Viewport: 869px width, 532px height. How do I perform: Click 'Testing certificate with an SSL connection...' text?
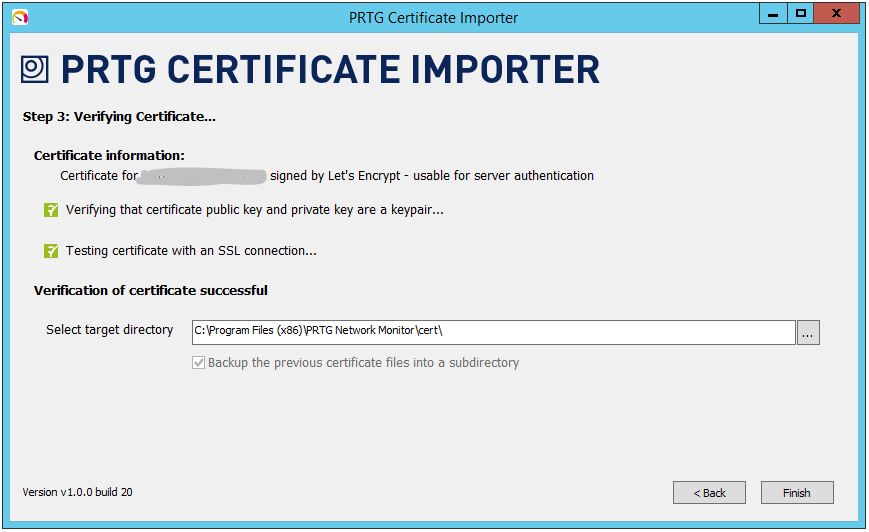point(191,251)
